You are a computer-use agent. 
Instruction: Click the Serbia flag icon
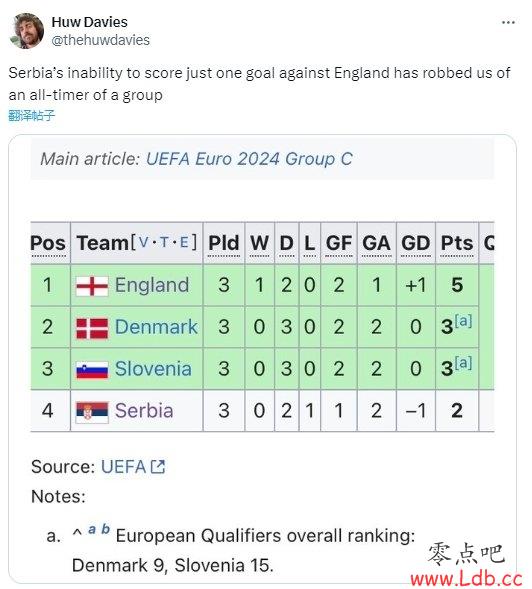[92, 412]
